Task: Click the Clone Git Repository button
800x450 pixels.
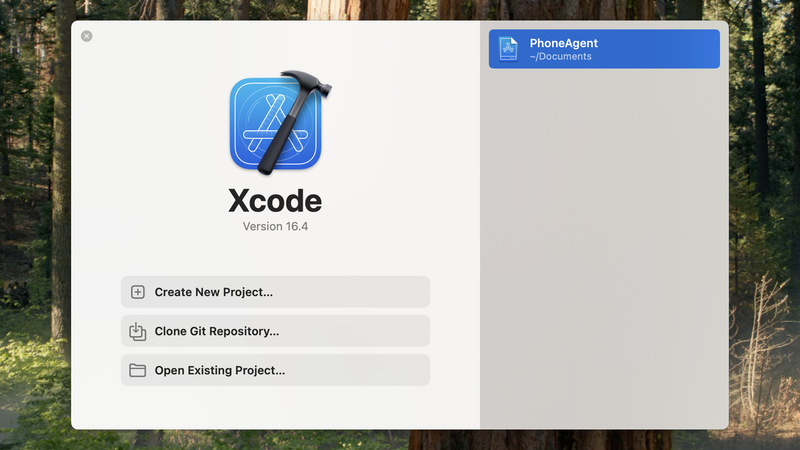Action: point(276,331)
